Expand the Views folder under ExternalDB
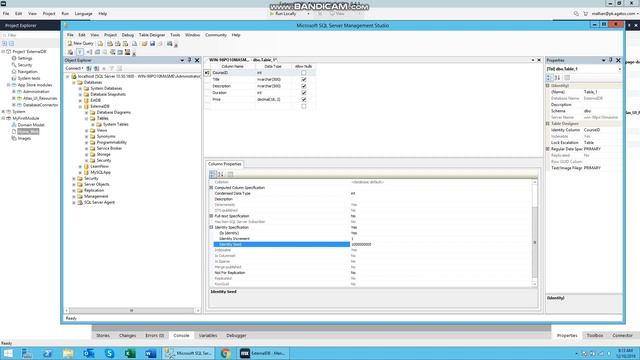Screen dimensions: 640x360 [87, 131]
